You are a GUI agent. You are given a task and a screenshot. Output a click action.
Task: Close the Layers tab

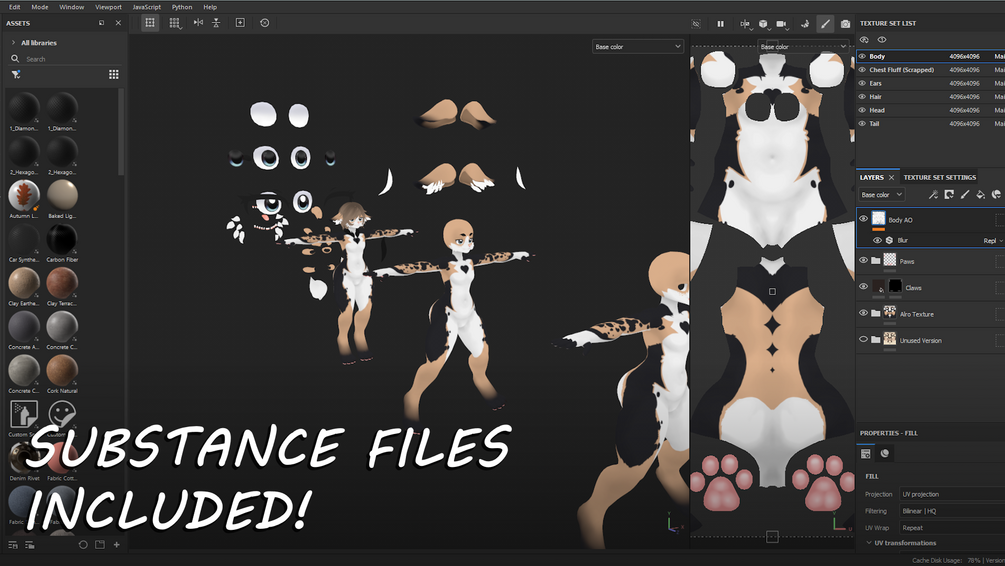pos(891,178)
